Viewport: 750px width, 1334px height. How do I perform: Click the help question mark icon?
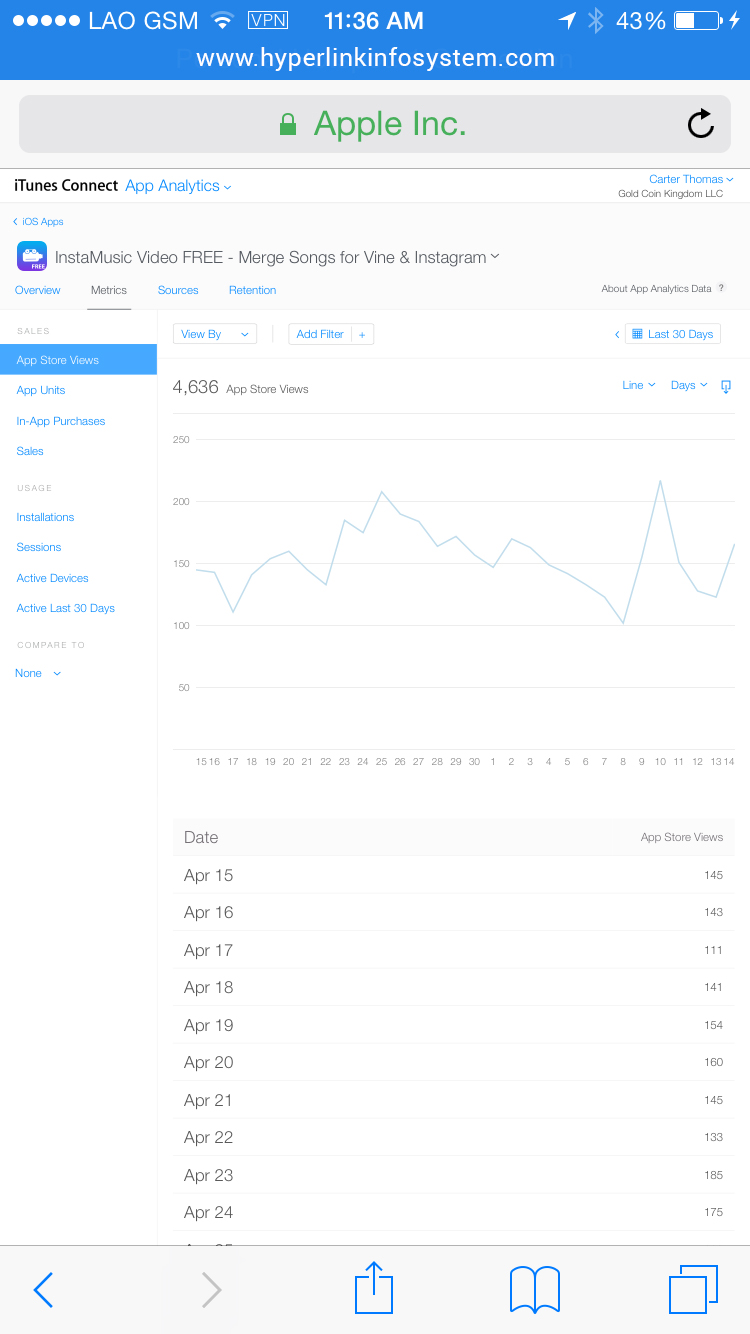[722, 288]
